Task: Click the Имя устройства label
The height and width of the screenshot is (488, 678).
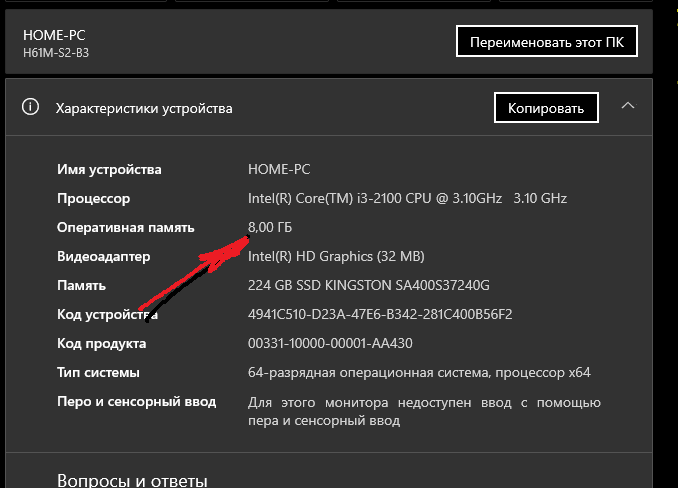Action: click(x=109, y=169)
